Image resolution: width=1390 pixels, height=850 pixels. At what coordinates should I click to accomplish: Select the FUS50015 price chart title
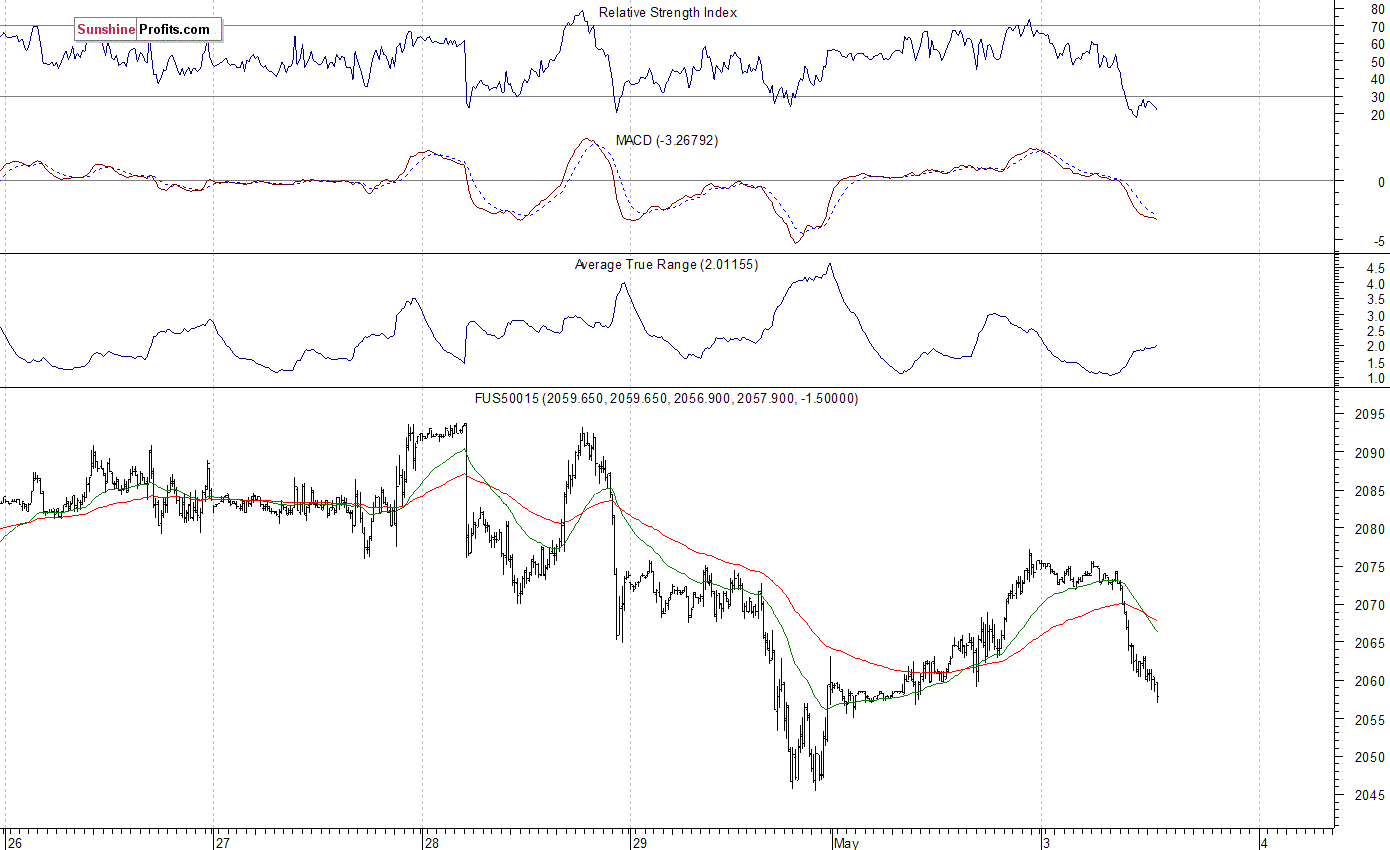(x=666, y=399)
